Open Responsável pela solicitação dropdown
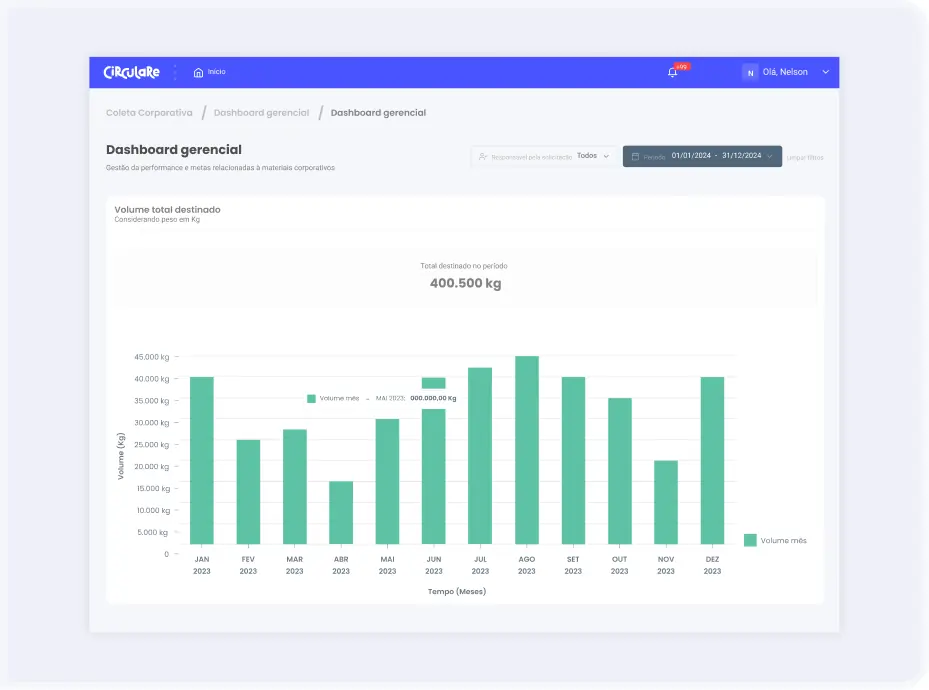The width and height of the screenshot is (929, 690). click(x=544, y=156)
